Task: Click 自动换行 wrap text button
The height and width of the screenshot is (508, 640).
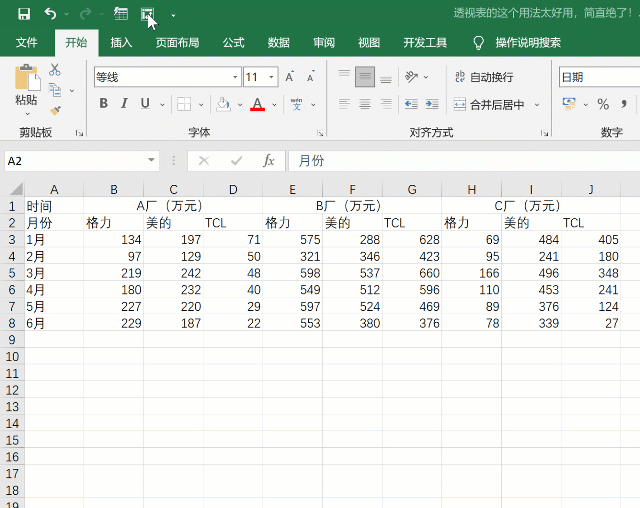Action: [x=484, y=77]
